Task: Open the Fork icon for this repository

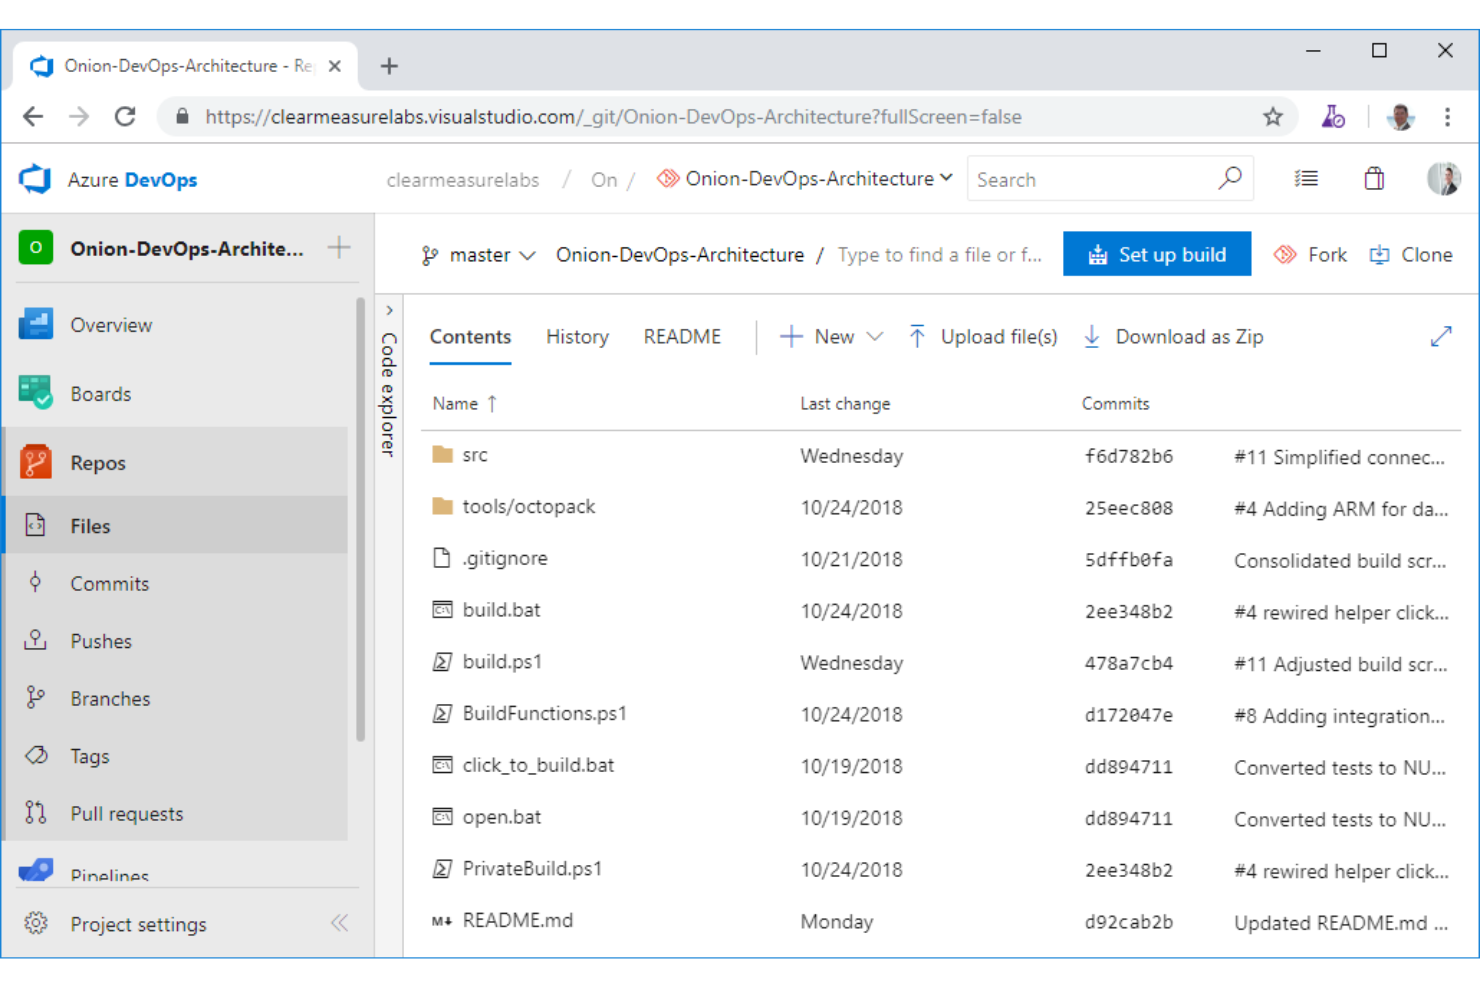Action: pos(1285,255)
